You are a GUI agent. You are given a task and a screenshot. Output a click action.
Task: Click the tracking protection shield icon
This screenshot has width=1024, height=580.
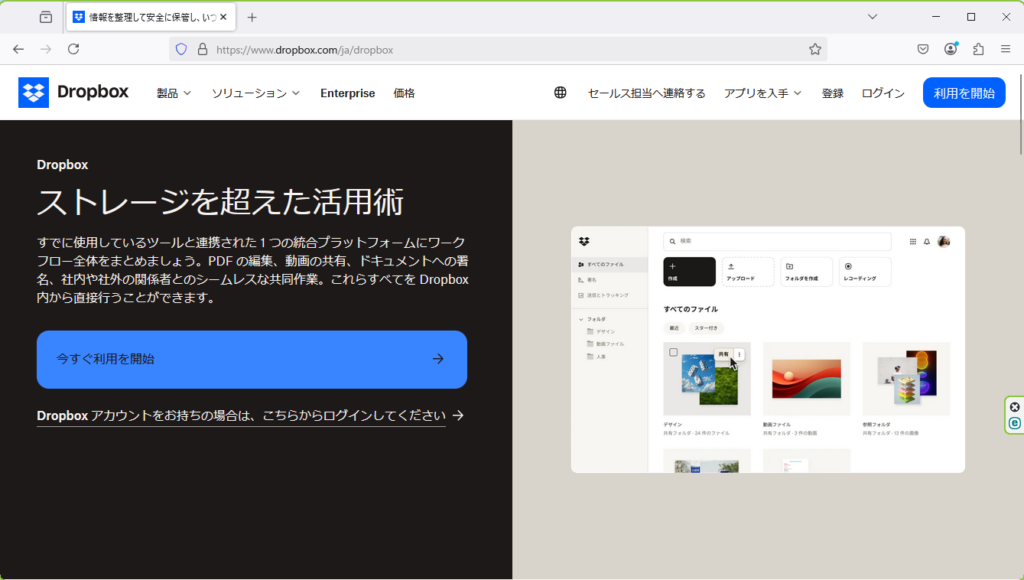181,49
